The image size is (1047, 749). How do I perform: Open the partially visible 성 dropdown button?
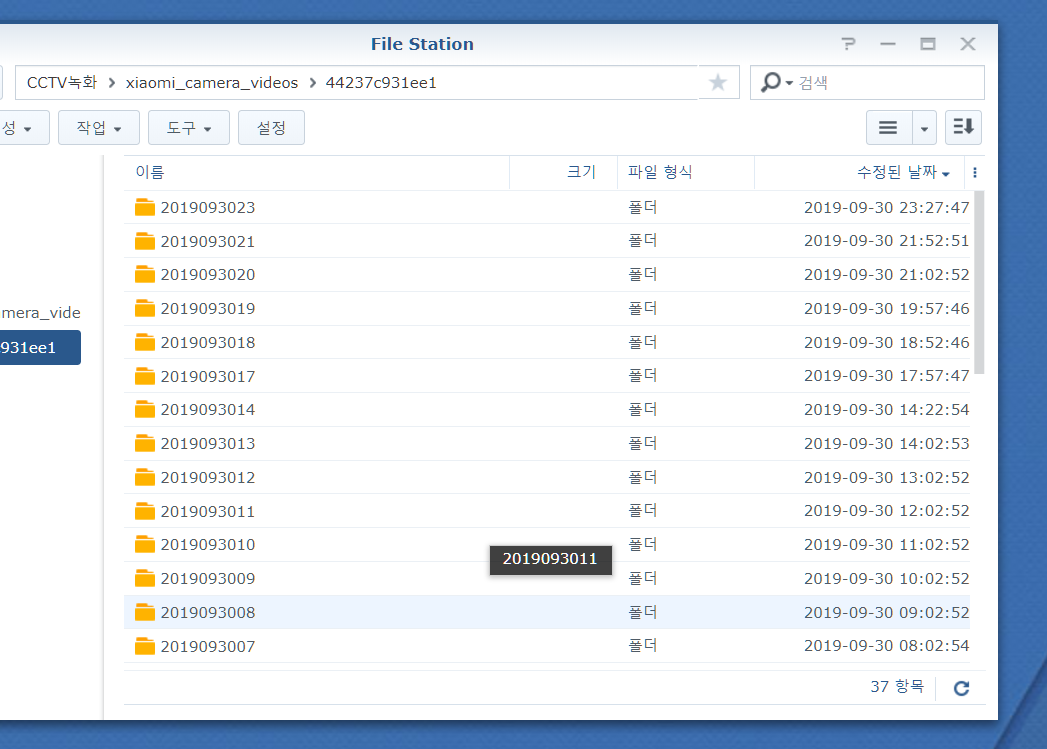click(x=24, y=127)
